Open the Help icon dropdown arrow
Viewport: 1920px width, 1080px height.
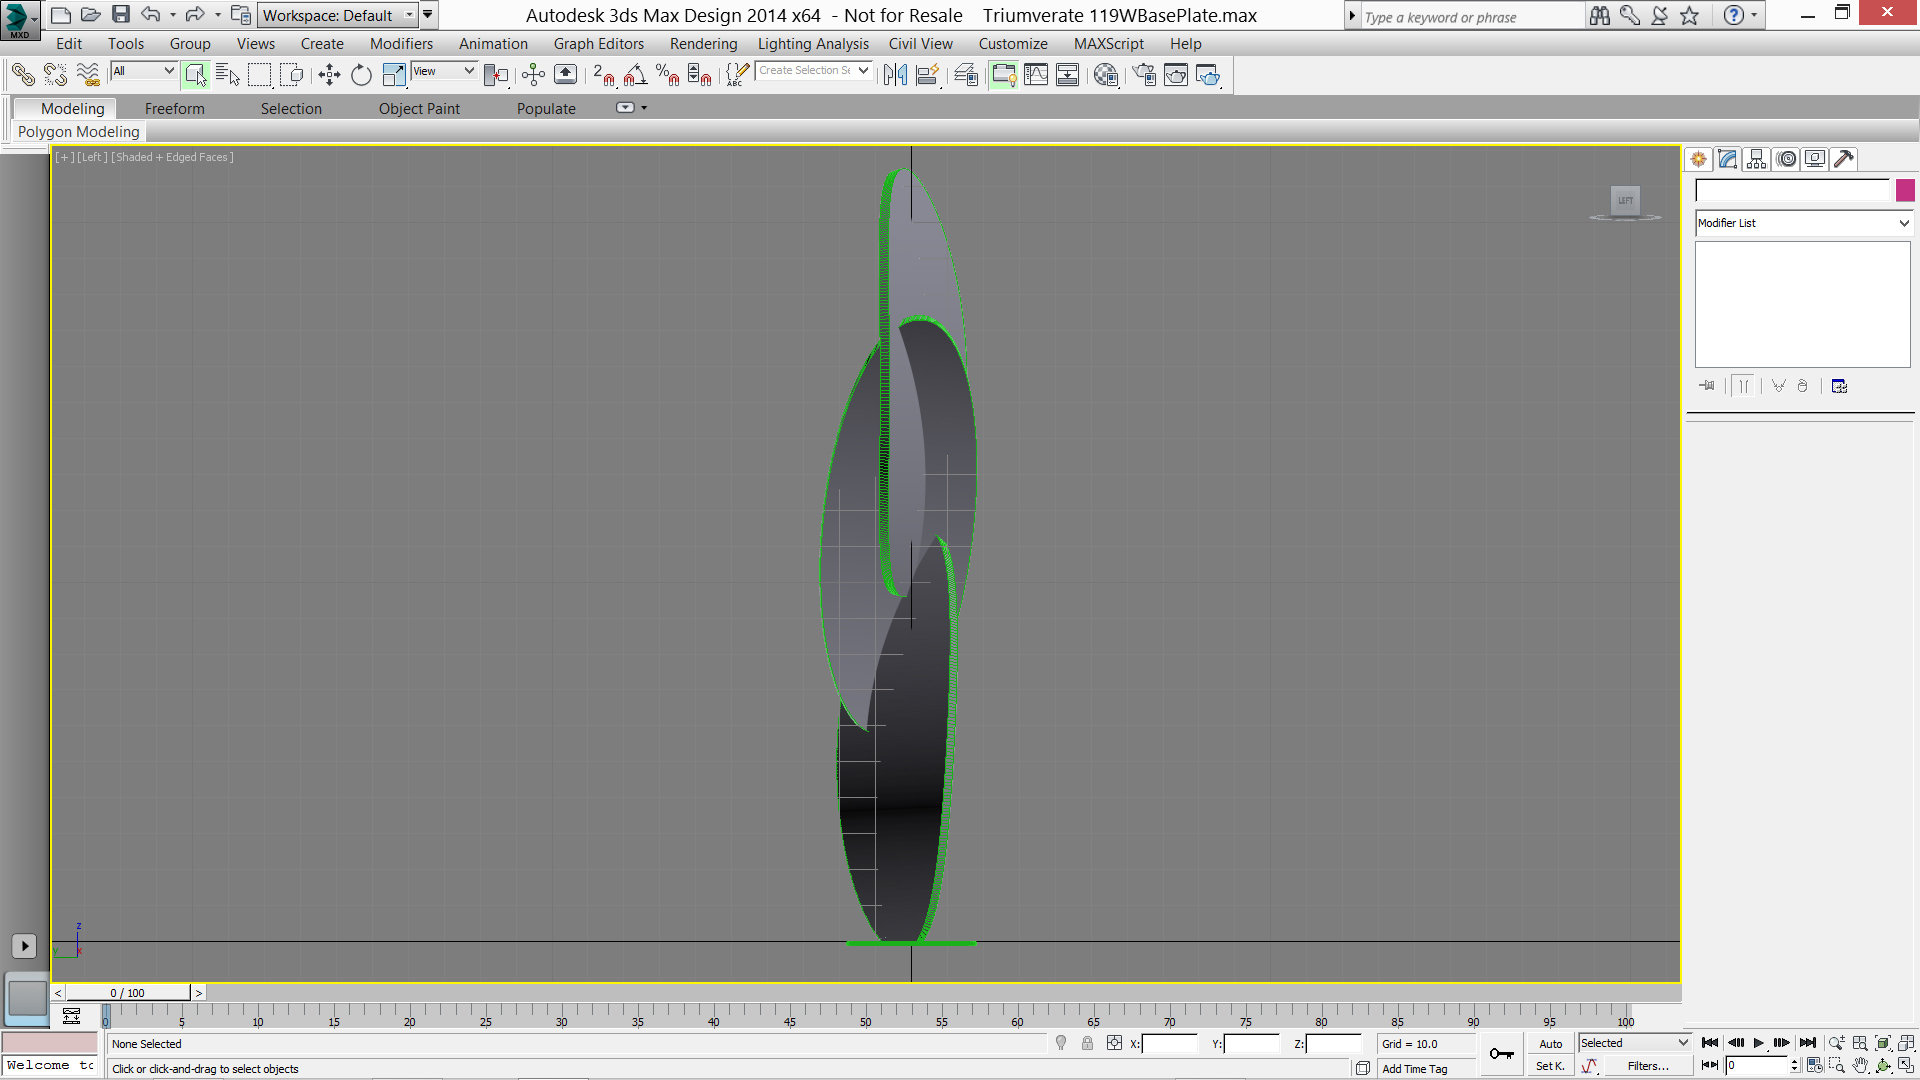(x=1754, y=15)
